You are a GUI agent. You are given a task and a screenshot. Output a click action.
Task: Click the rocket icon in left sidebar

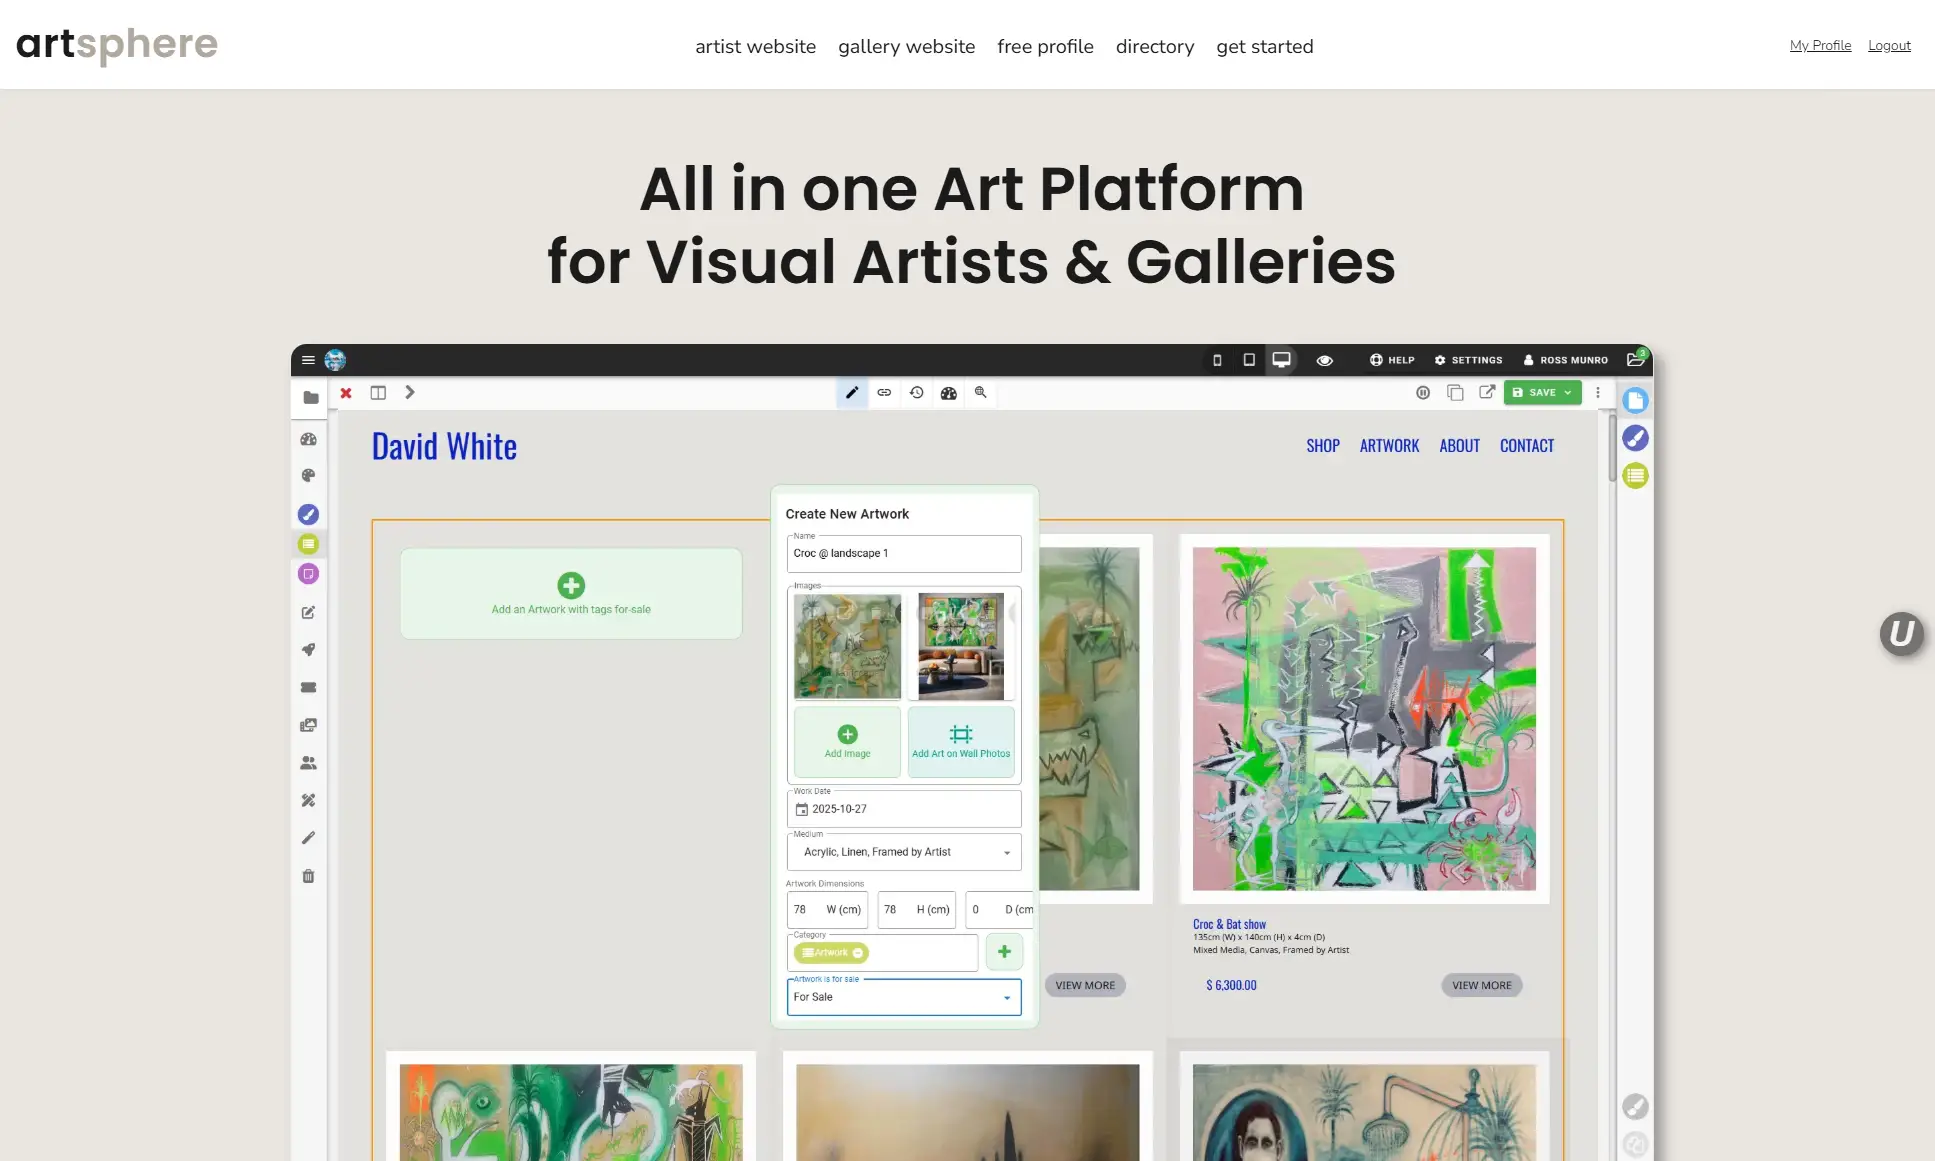(308, 650)
